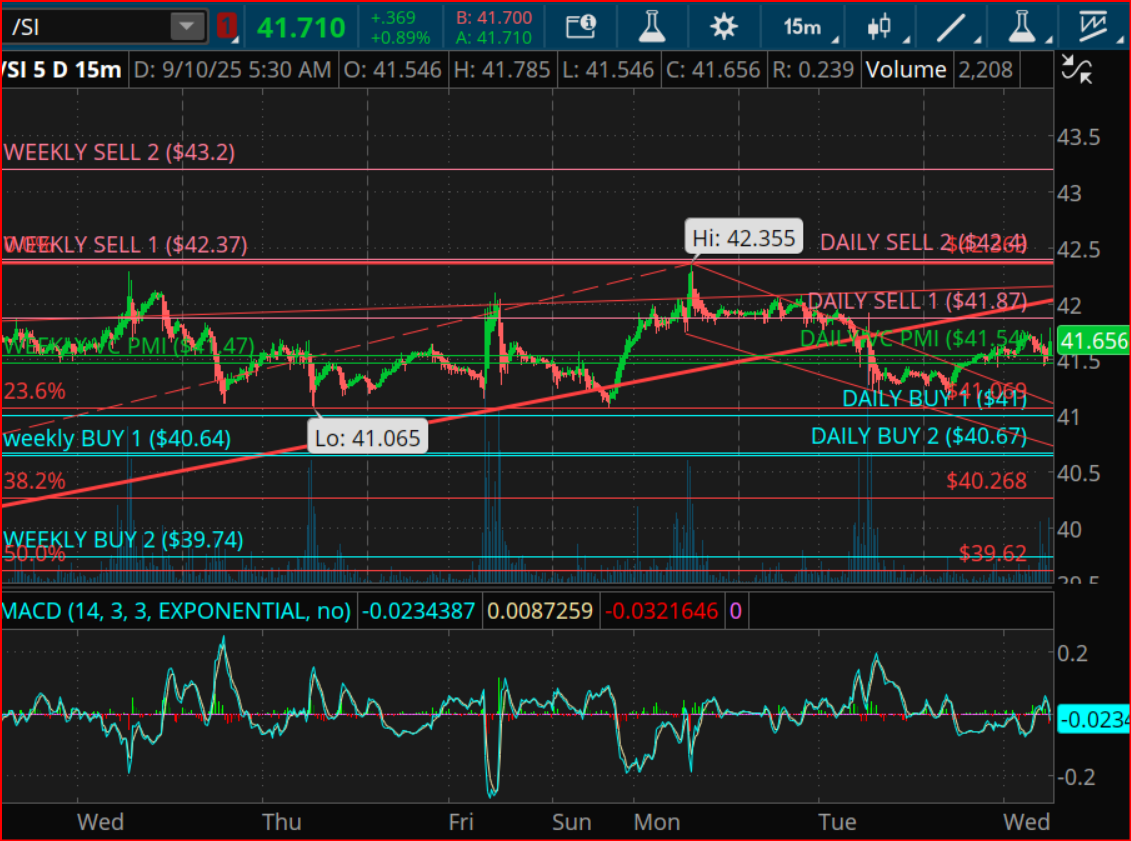
Task: Select the DAILY BUY 2 ($40.67) level label
Action: 918,436
